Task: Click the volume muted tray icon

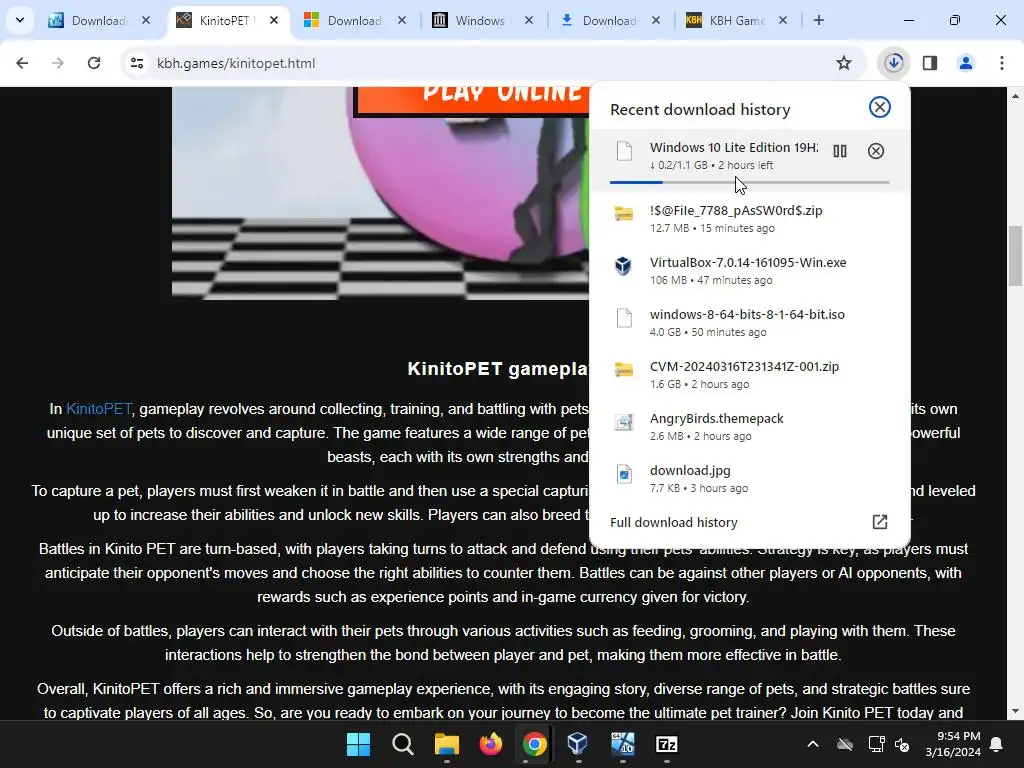Action: pyautogui.click(x=902, y=744)
